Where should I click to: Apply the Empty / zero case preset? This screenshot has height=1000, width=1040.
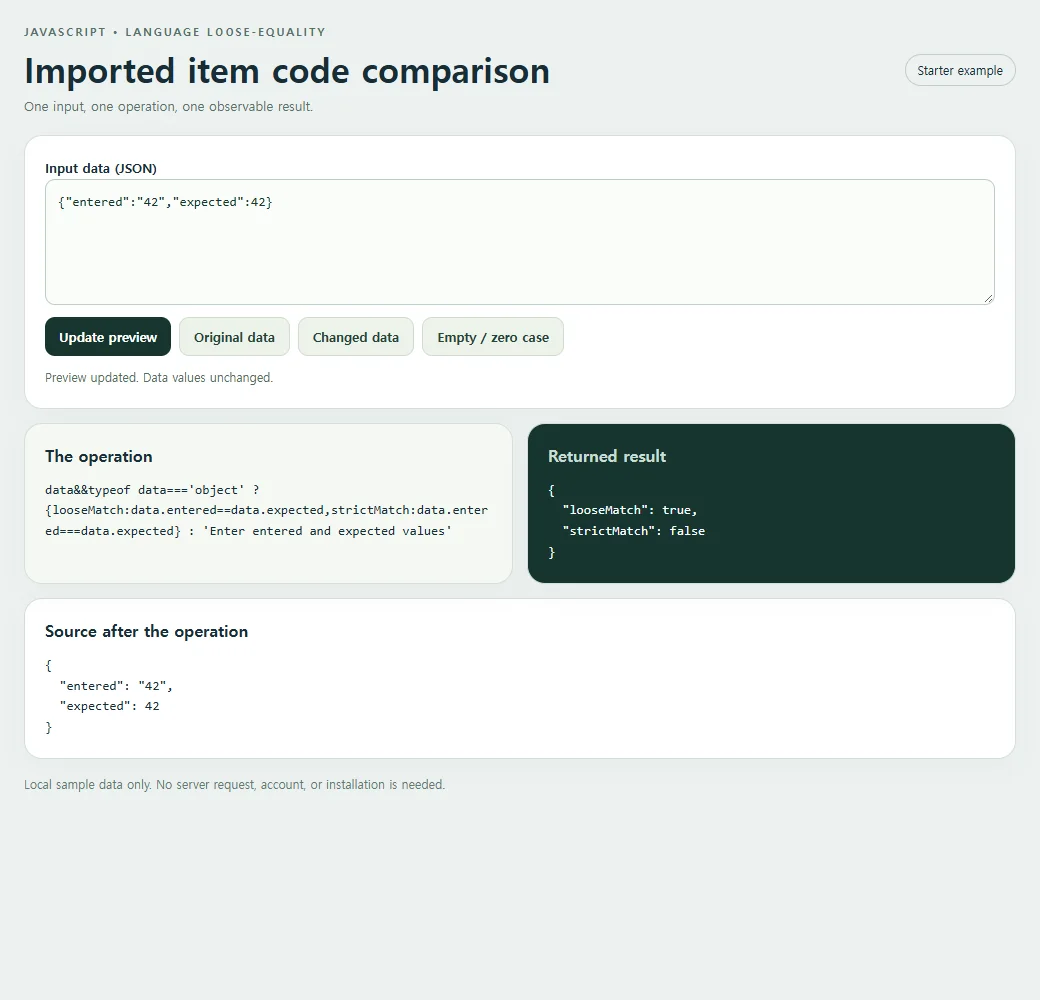[x=493, y=337]
